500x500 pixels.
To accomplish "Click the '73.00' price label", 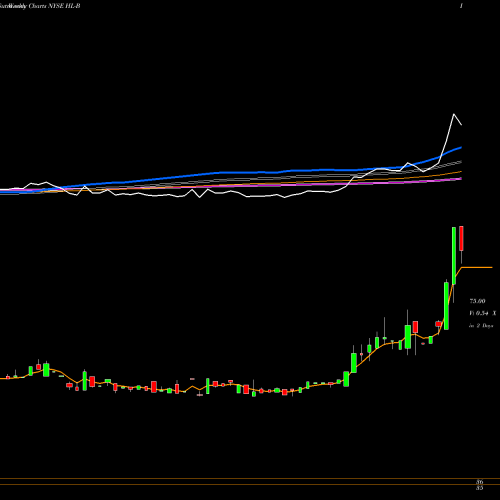I will [x=477, y=301].
